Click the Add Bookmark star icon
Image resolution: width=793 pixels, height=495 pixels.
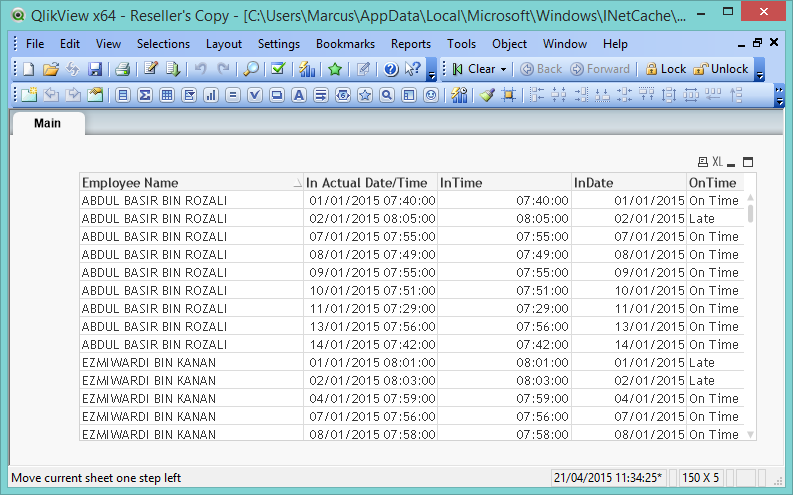click(335, 69)
